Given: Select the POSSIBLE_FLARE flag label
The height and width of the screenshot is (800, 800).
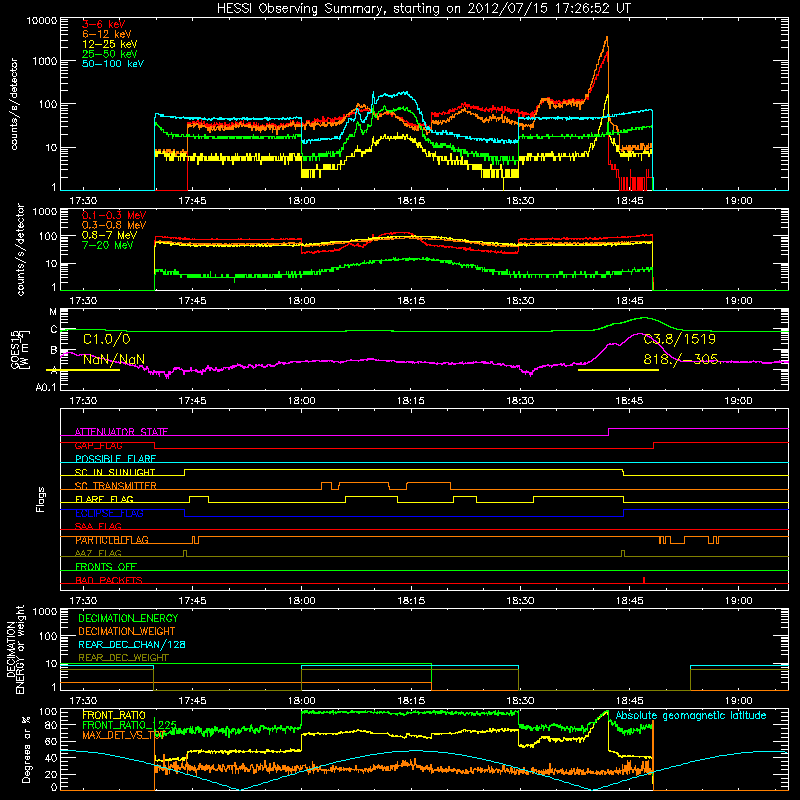Looking at the screenshot, I should click(x=115, y=459).
